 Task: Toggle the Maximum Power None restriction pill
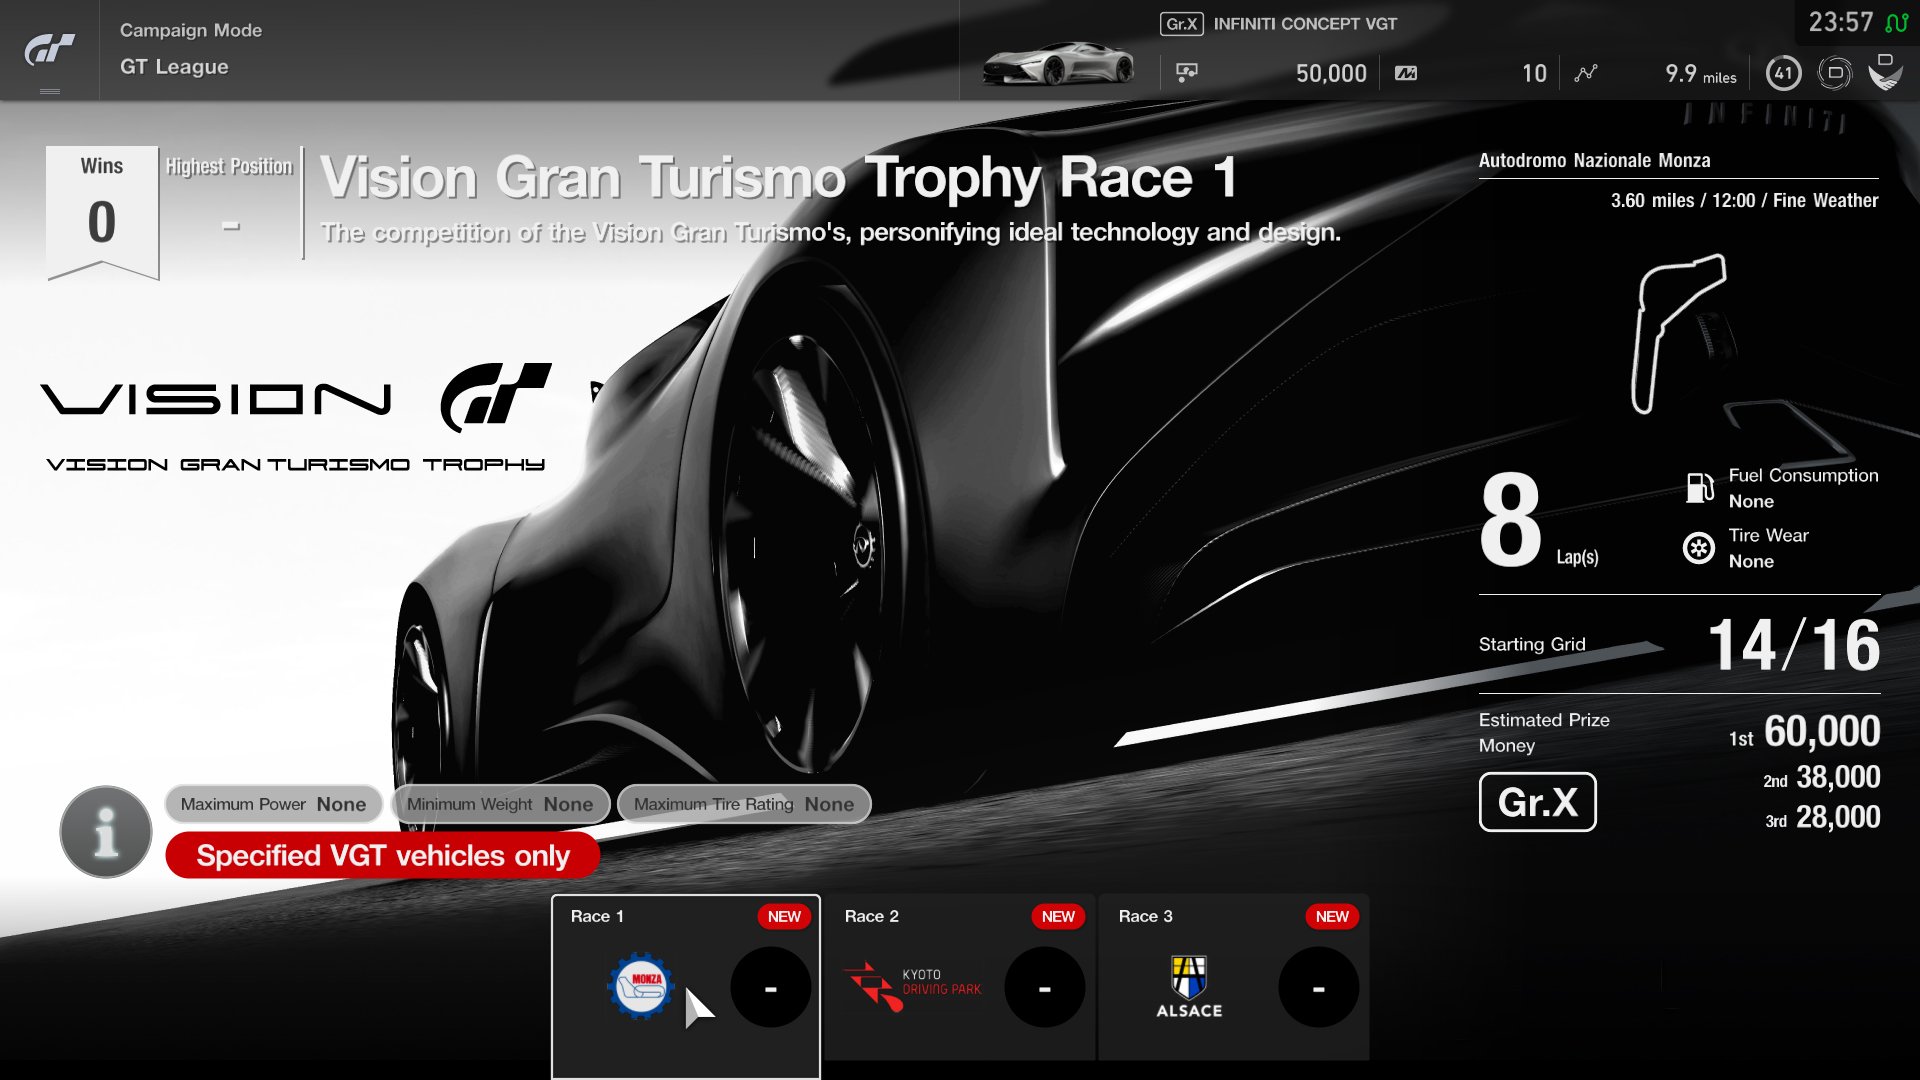(273, 804)
